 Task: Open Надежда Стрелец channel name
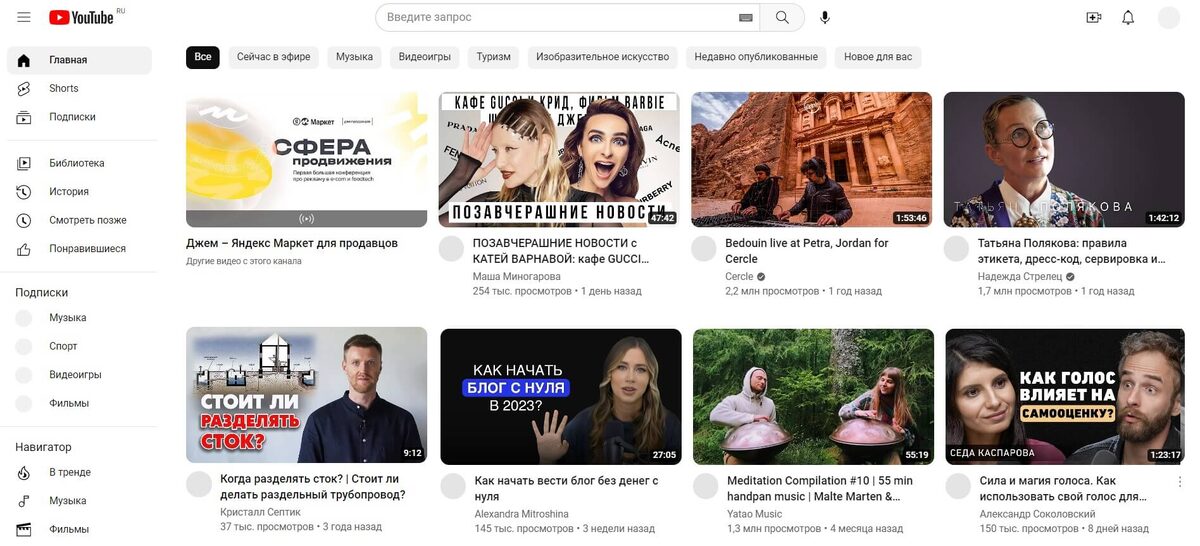pos(1020,276)
